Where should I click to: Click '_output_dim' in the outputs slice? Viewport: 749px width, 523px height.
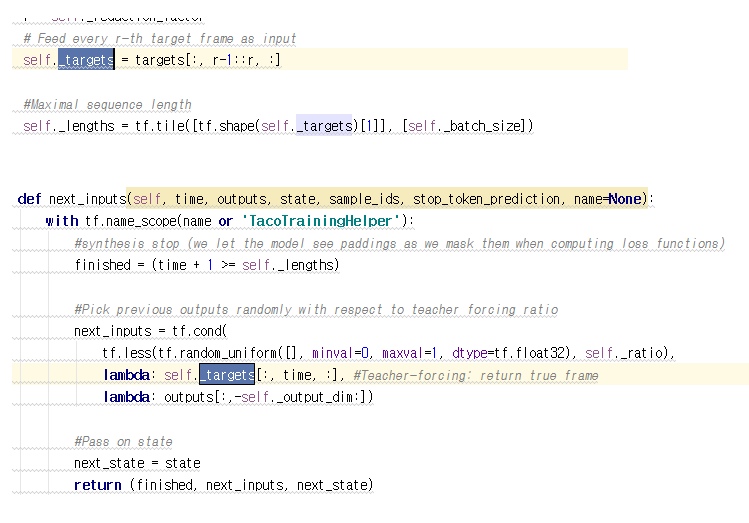[x=314, y=397]
